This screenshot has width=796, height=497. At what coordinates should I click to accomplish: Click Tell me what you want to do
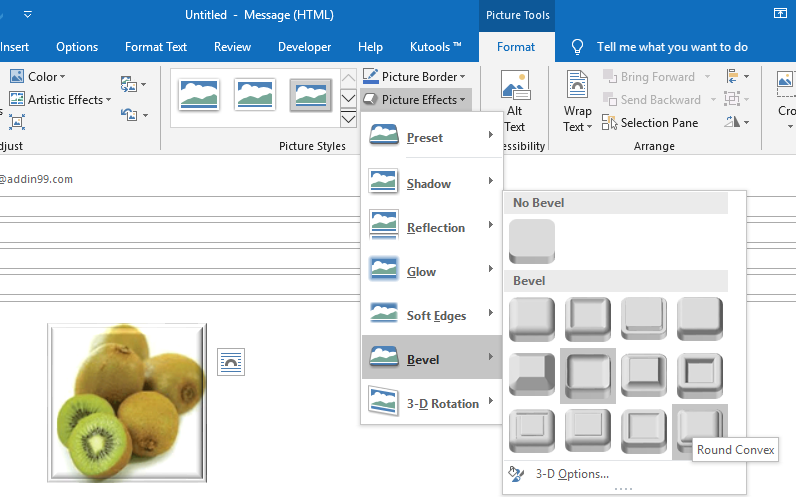click(672, 47)
